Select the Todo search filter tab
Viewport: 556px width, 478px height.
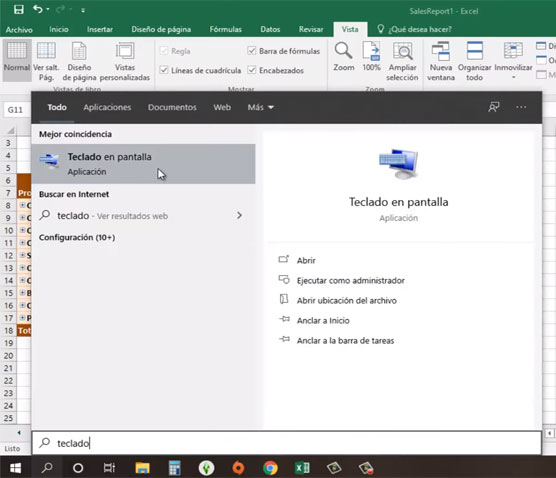tap(57, 107)
